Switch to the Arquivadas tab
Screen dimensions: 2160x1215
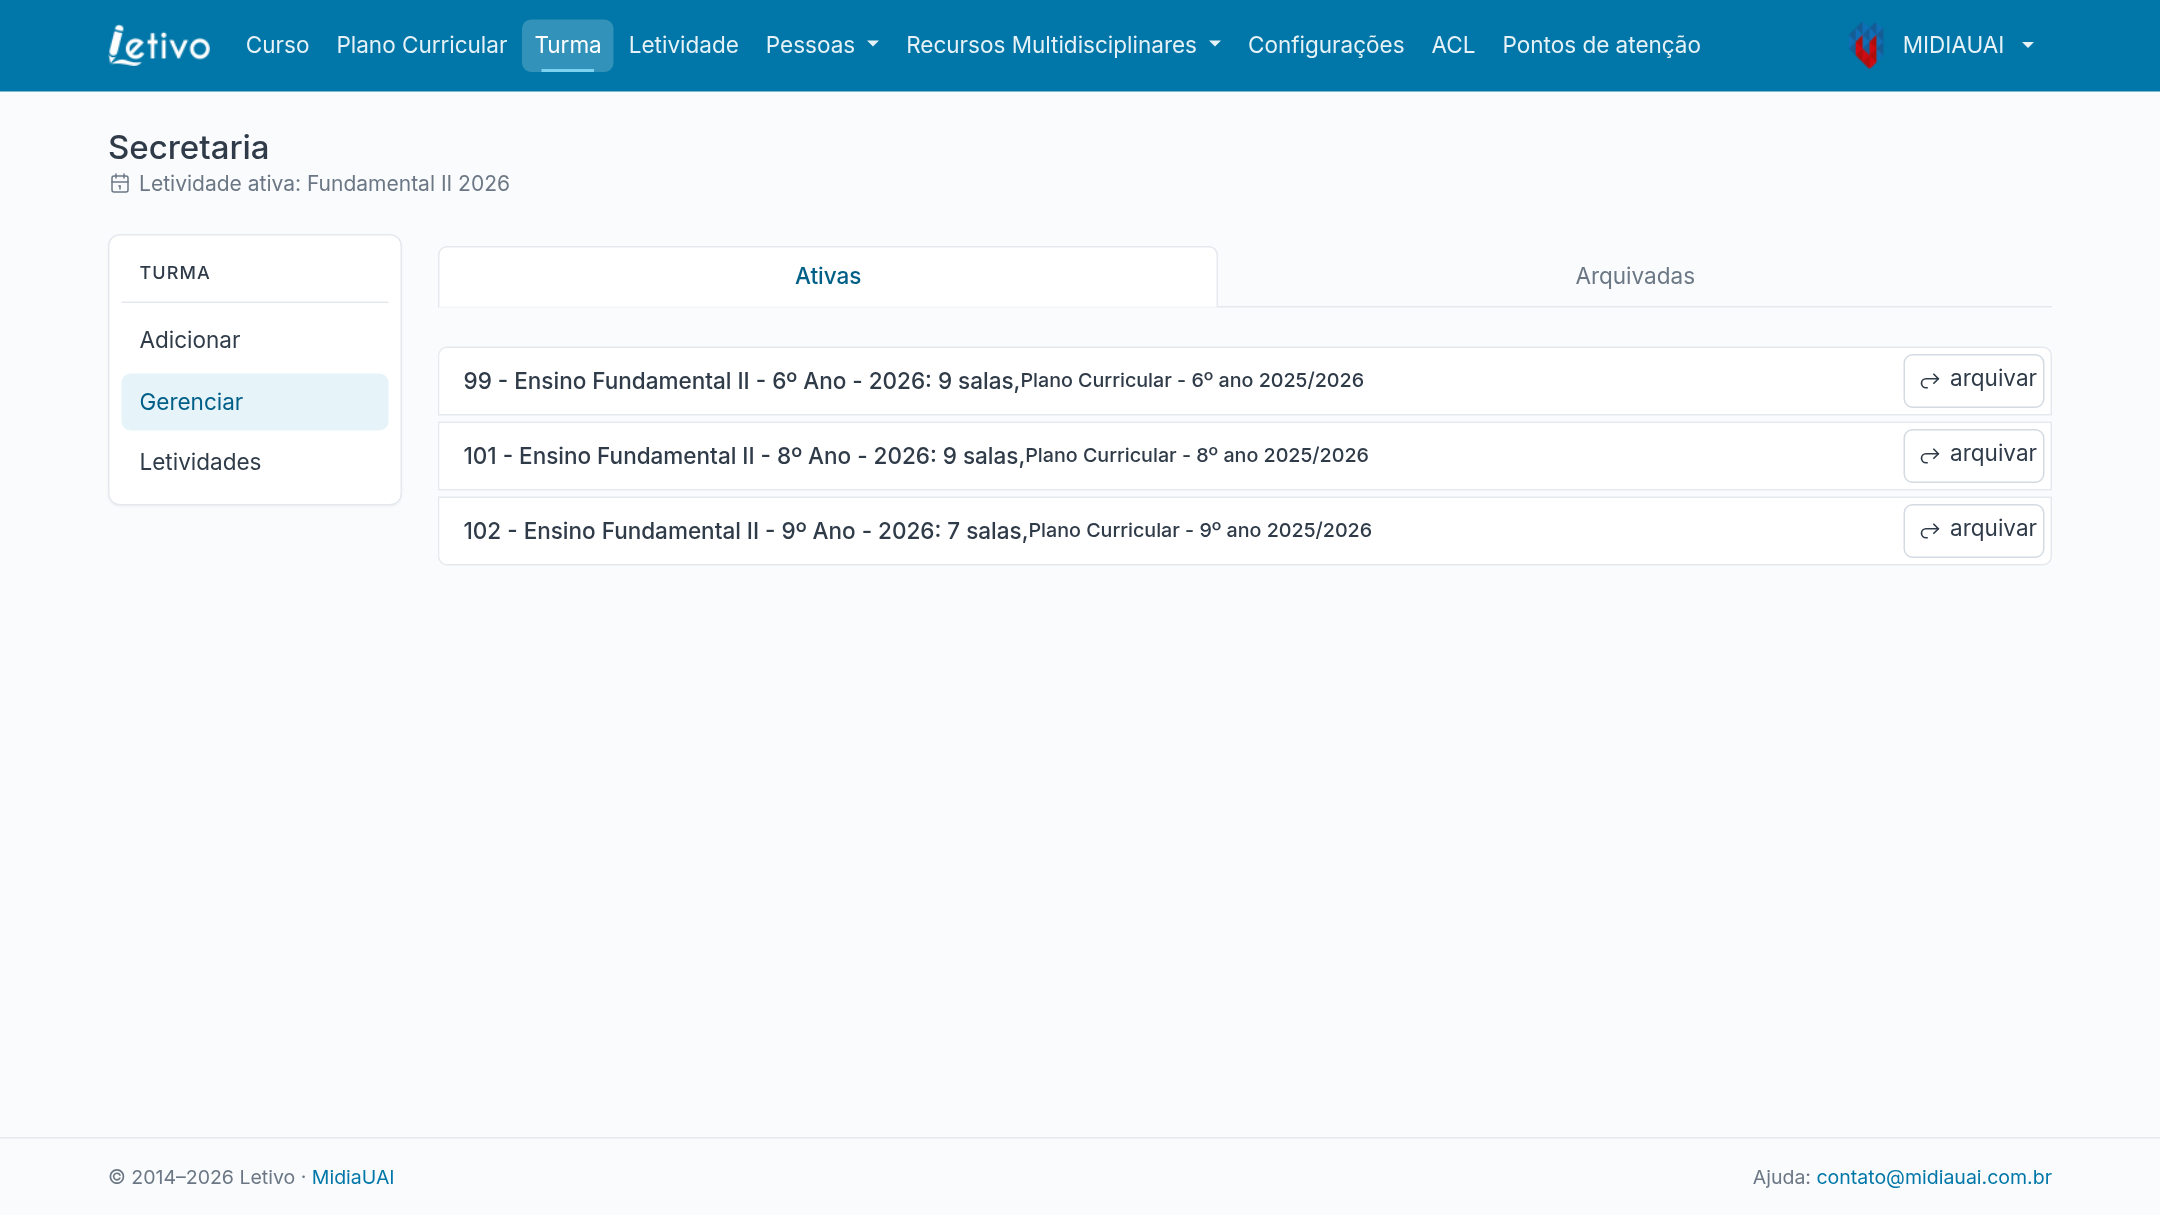(1635, 276)
